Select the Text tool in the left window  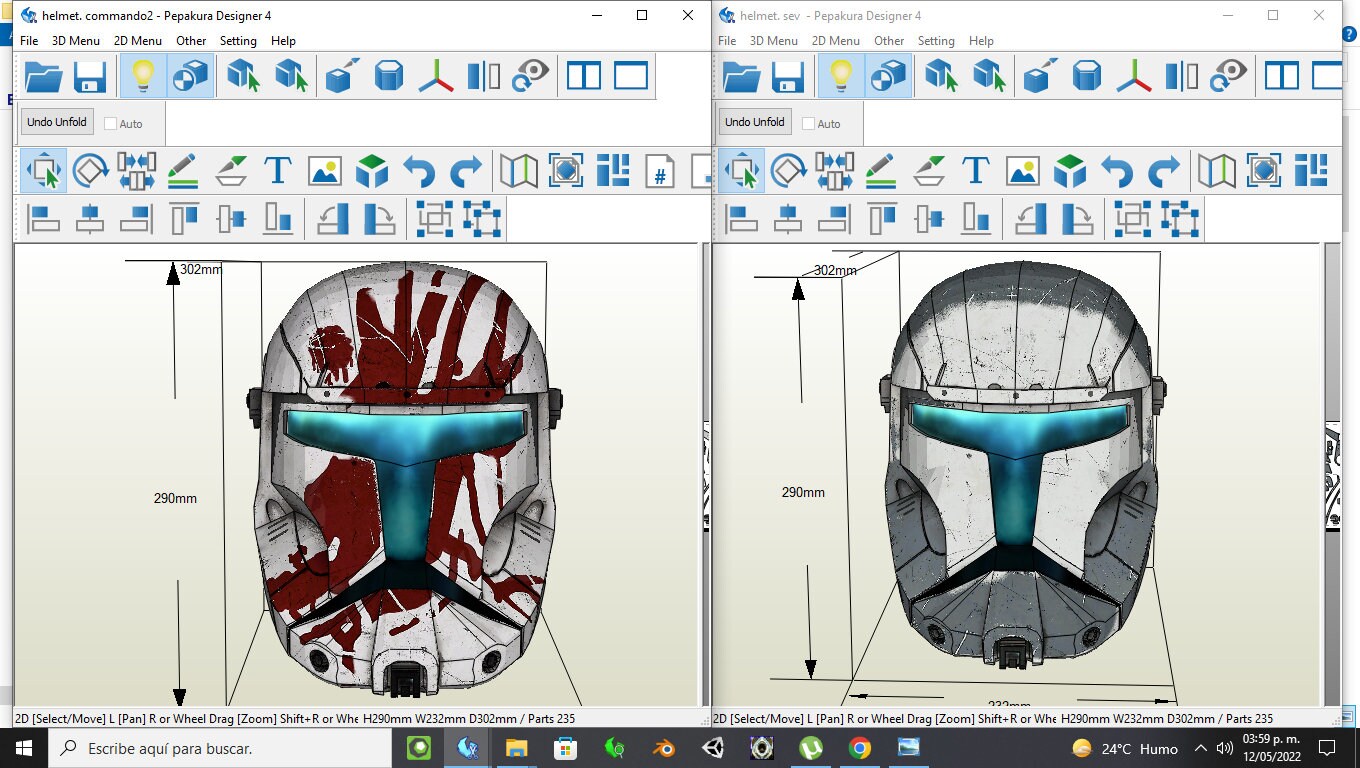tap(277, 170)
